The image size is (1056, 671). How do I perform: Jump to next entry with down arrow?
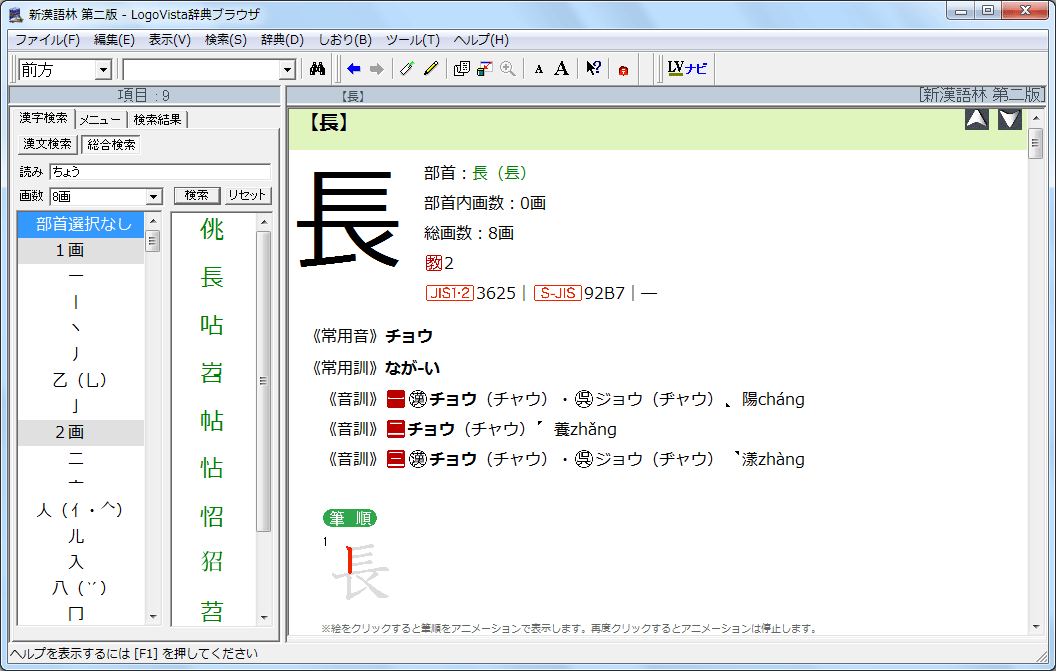pos(1010,120)
